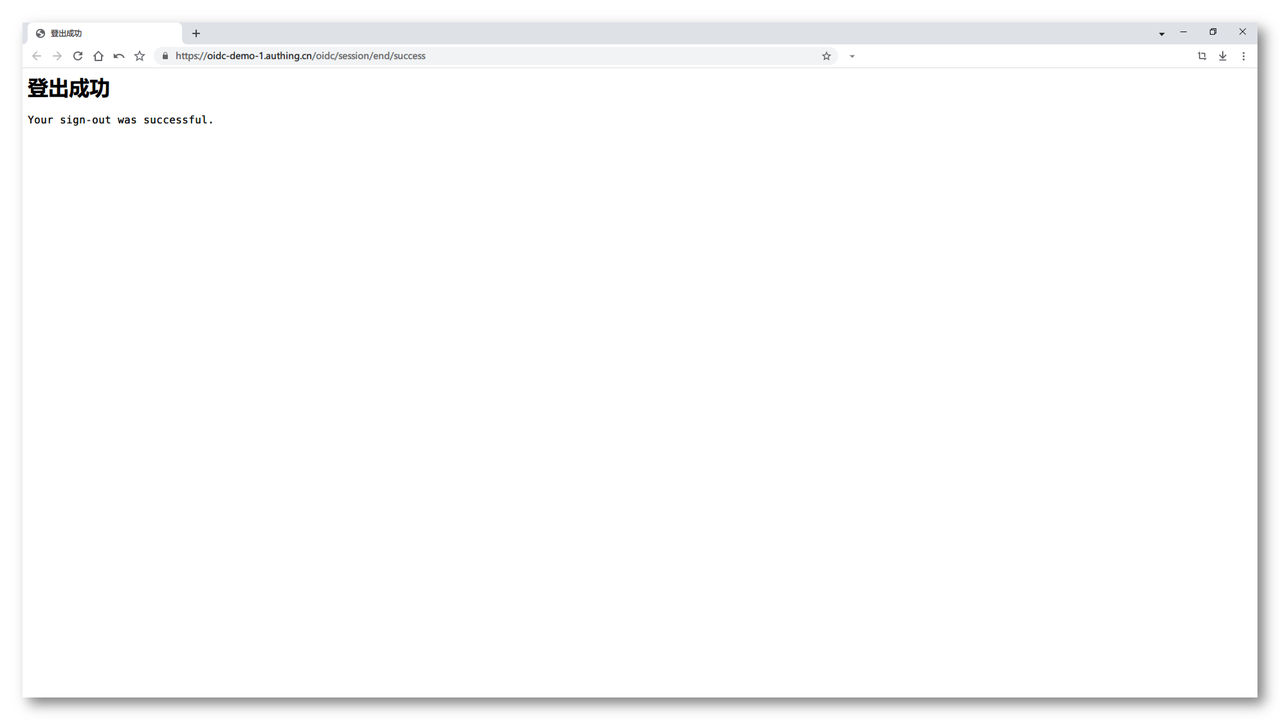Click the globe favicon on the tab
The width and height of the screenshot is (1280, 720).
coord(40,33)
